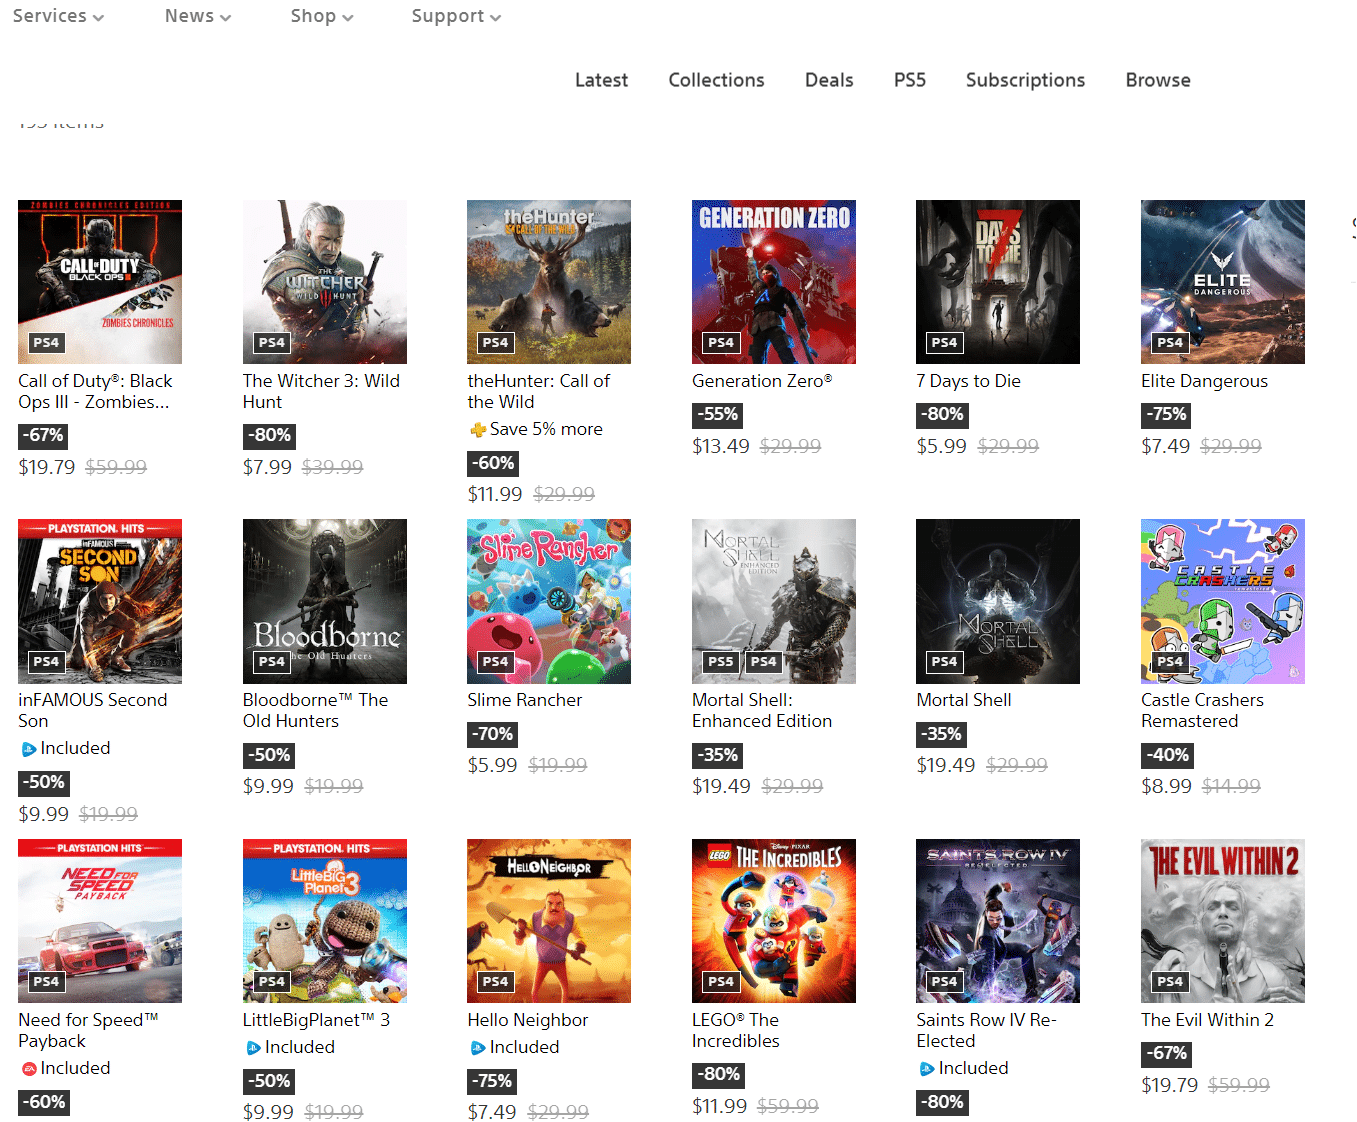Viewport: 1357px width, 1122px height.
Task: Click PS Plus icon under Saints Row IV Re-Elected
Action: (927, 1069)
